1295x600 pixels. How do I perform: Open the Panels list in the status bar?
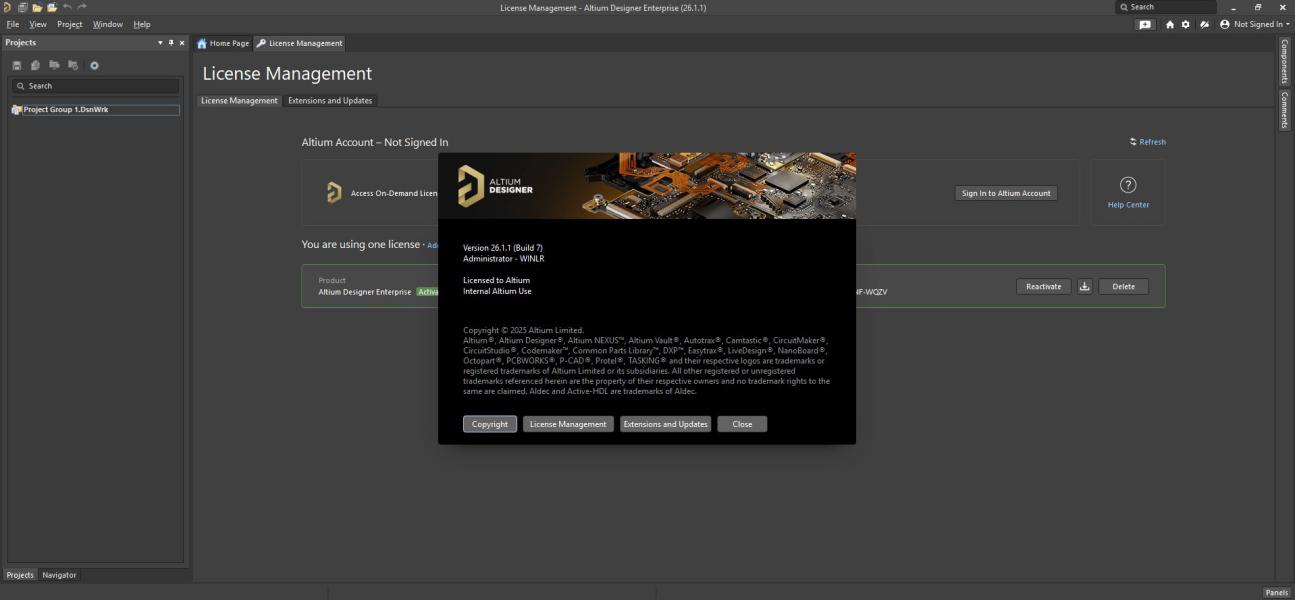pos(1276,592)
